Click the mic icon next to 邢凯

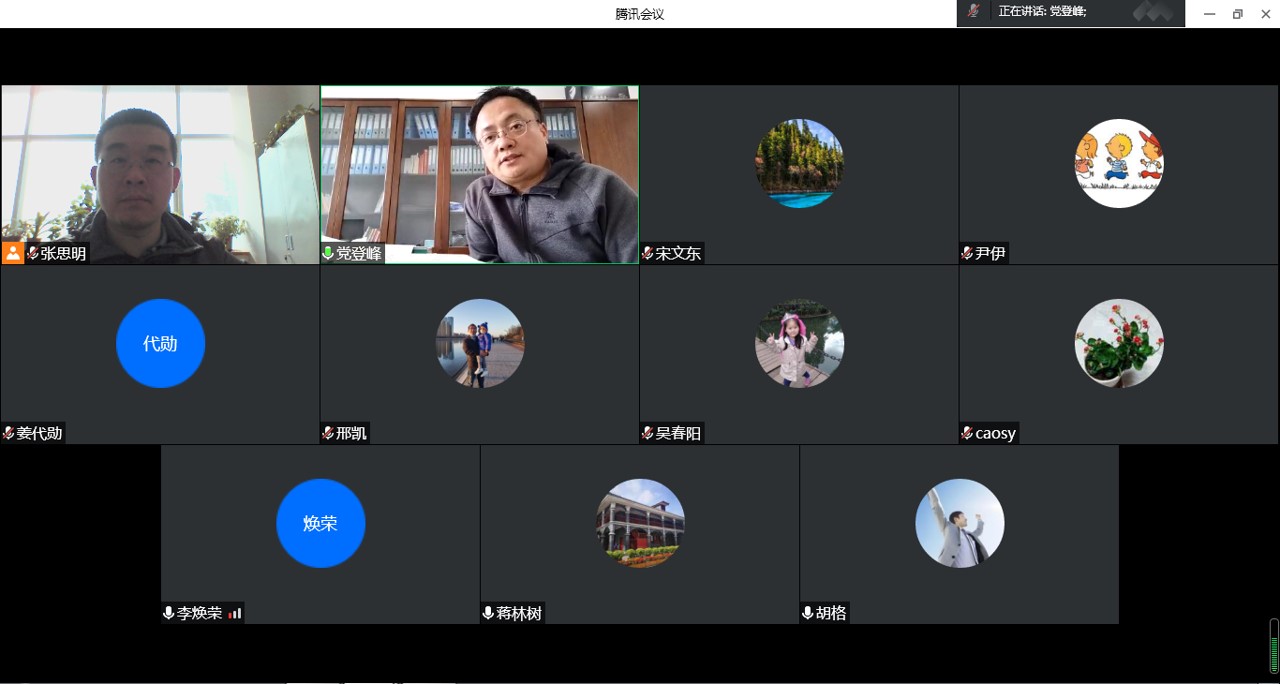pyautogui.click(x=328, y=433)
